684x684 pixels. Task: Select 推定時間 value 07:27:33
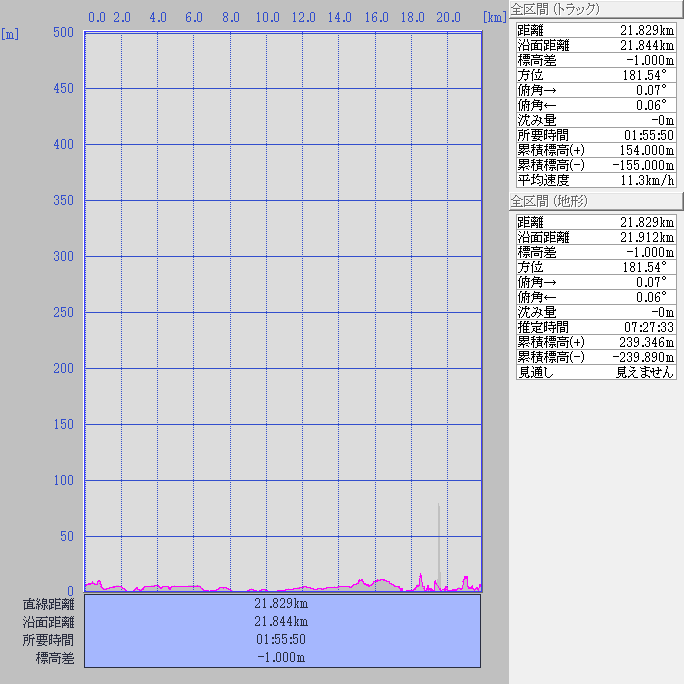(x=649, y=327)
